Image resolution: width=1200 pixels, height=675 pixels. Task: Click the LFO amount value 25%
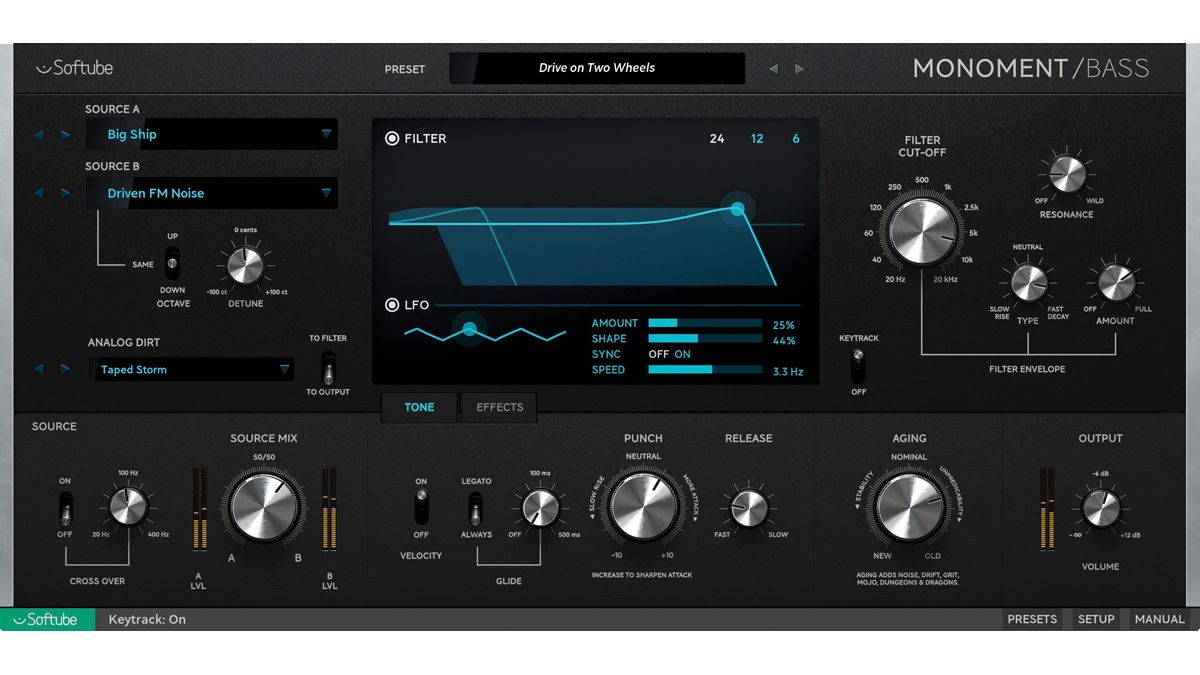(x=784, y=325)
